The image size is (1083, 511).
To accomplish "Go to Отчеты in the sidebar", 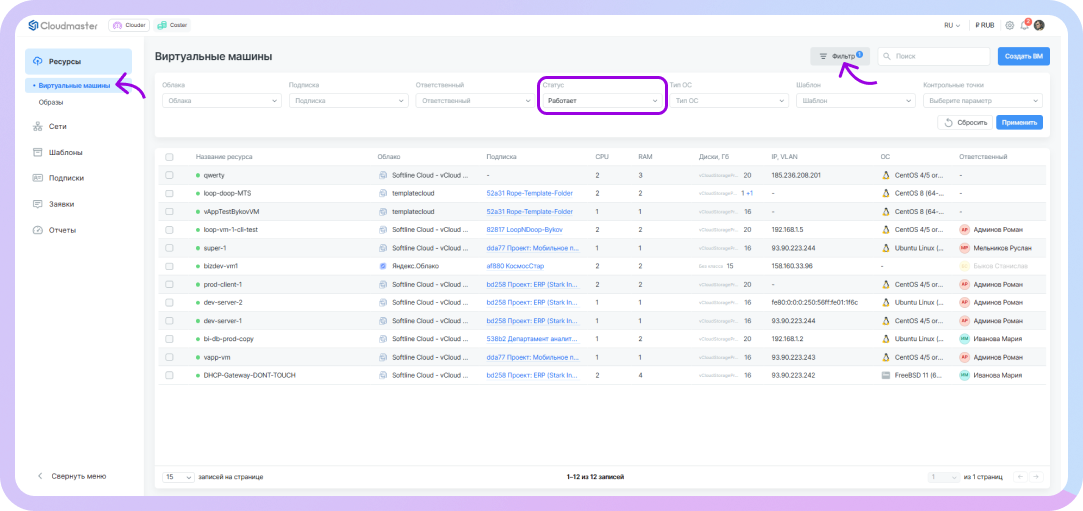I will (62, 230).
